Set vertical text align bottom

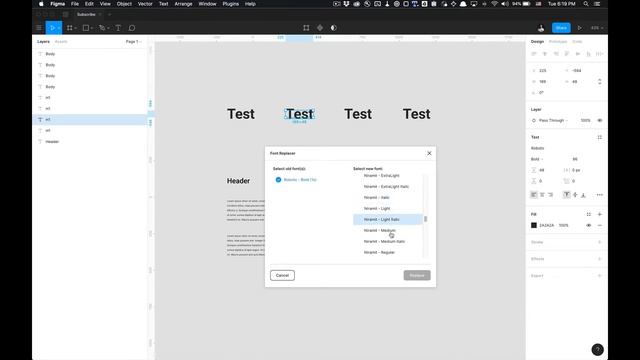pyautogui.click(x=583, y=195)
